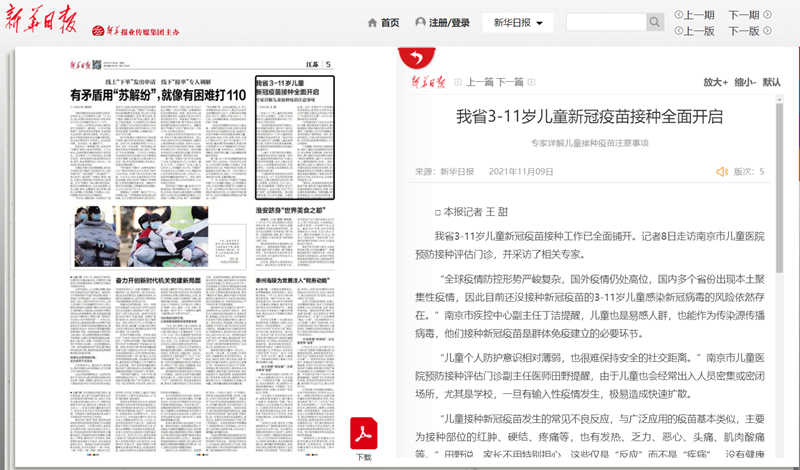Click the right arrow beside 下一期

coord(767,15)
